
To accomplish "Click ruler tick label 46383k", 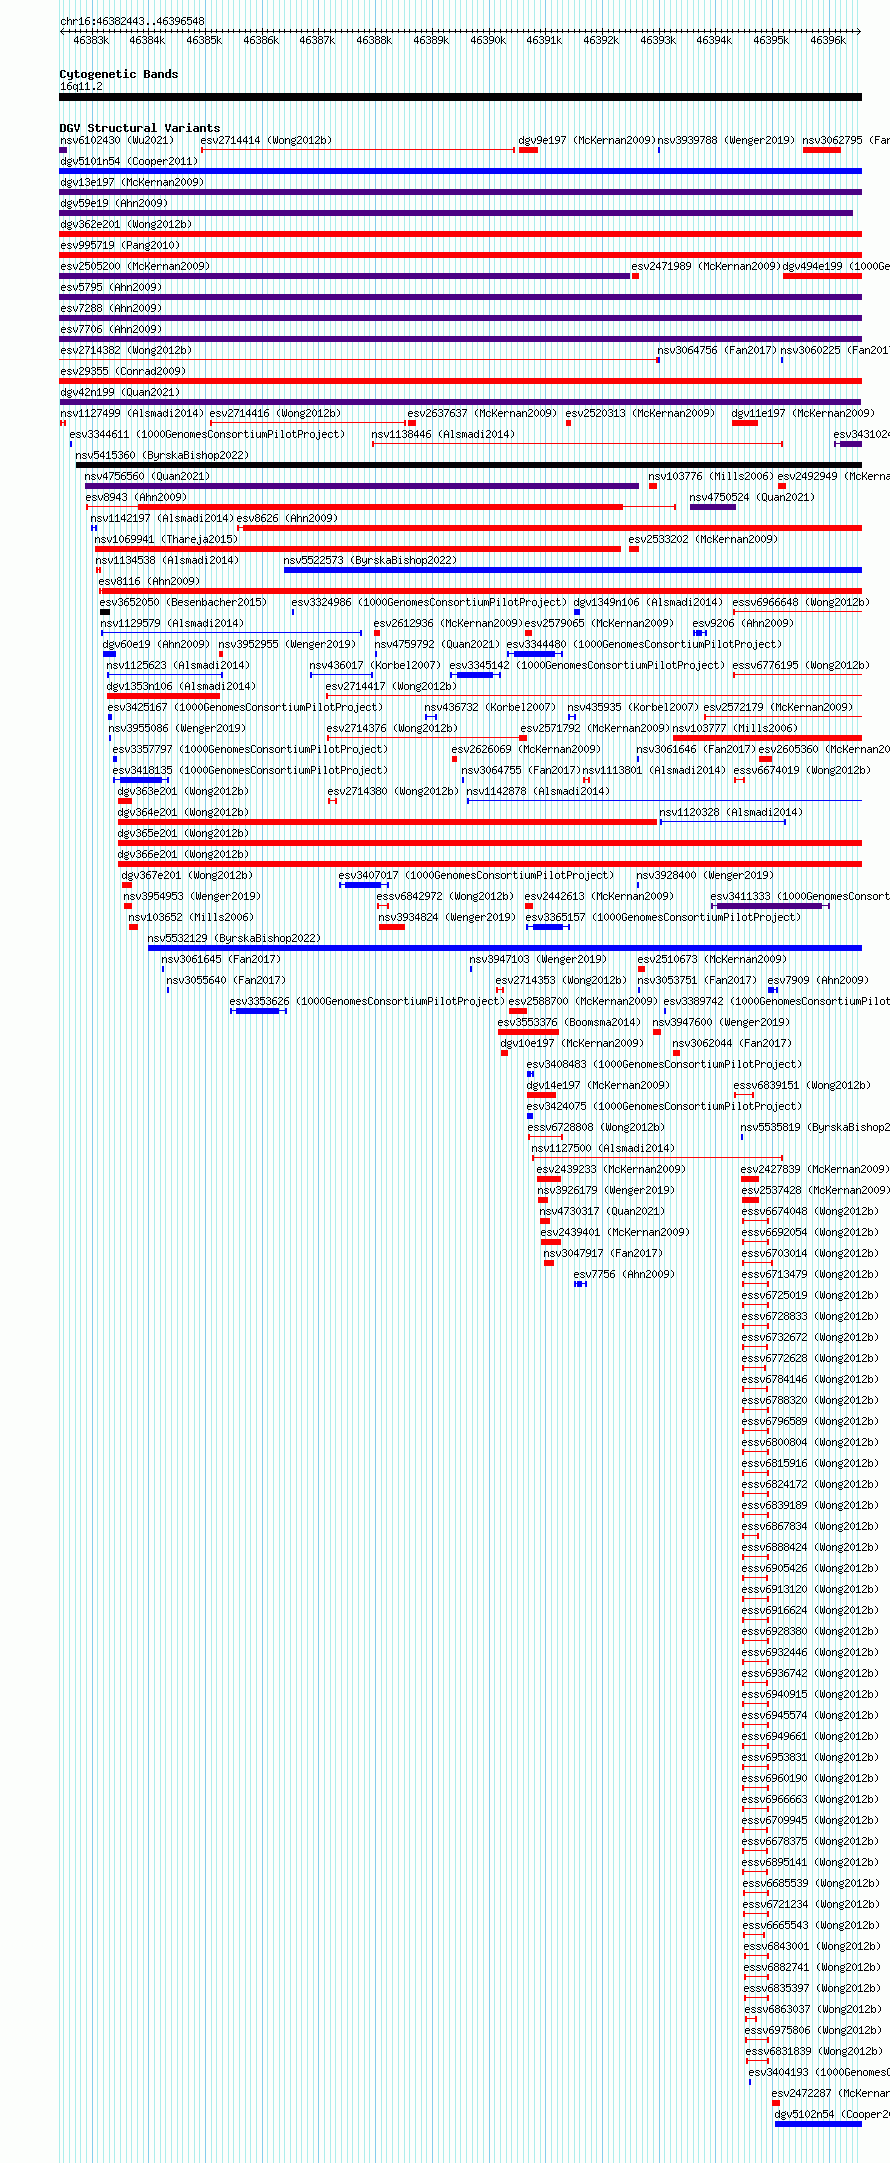I will pyautogui.click(x=91, y=40).
